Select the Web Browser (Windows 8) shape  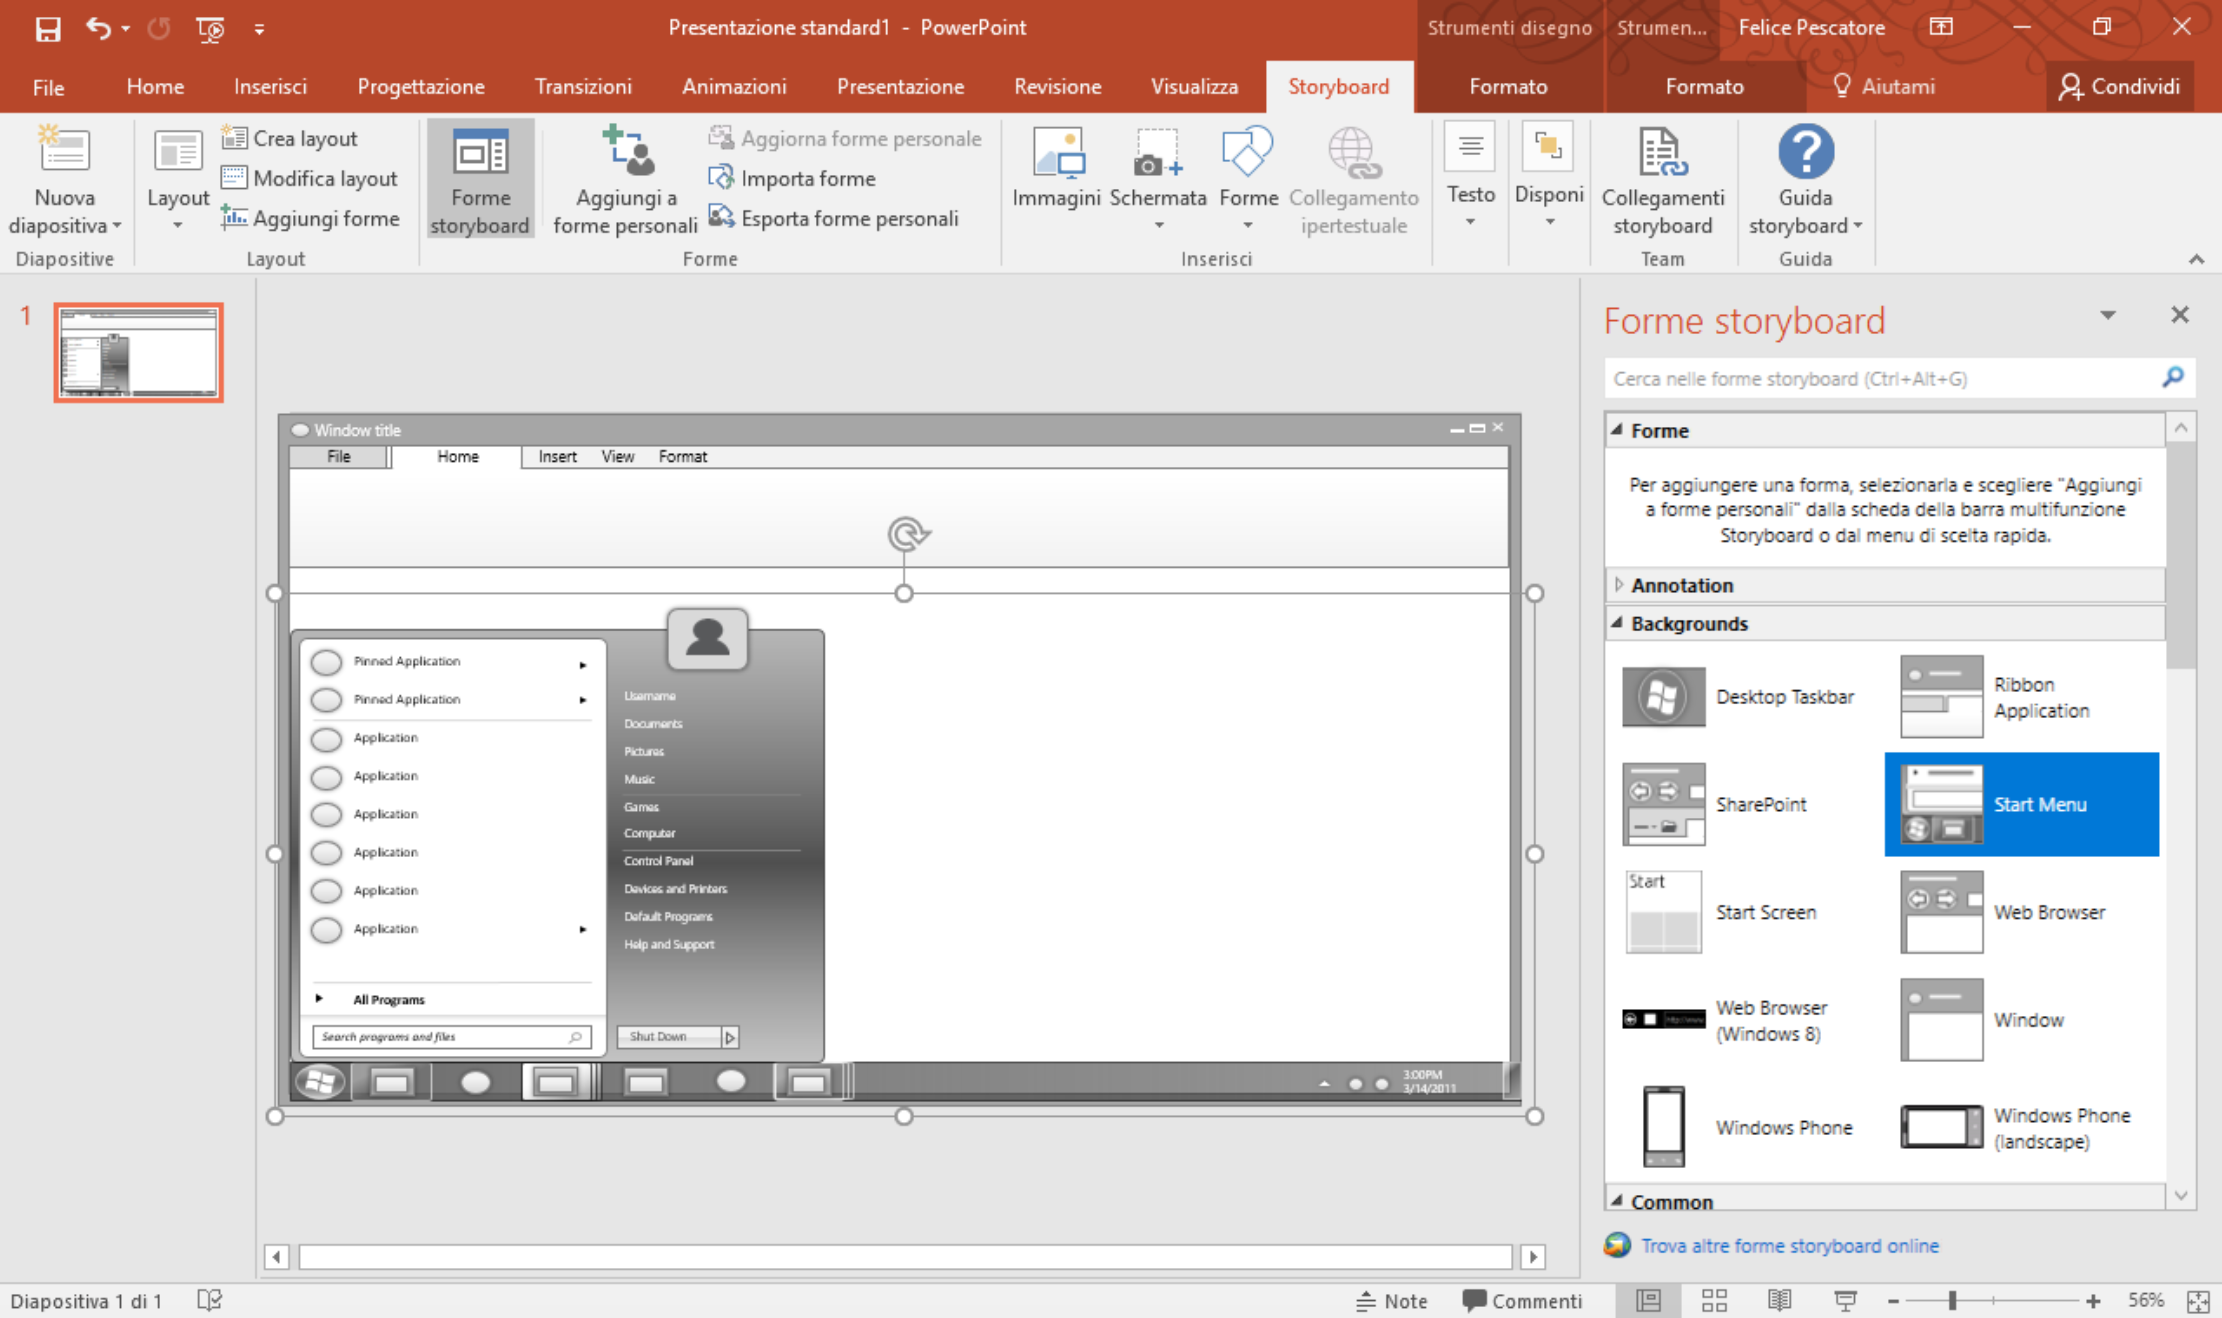click(x=1745, y=1020)
